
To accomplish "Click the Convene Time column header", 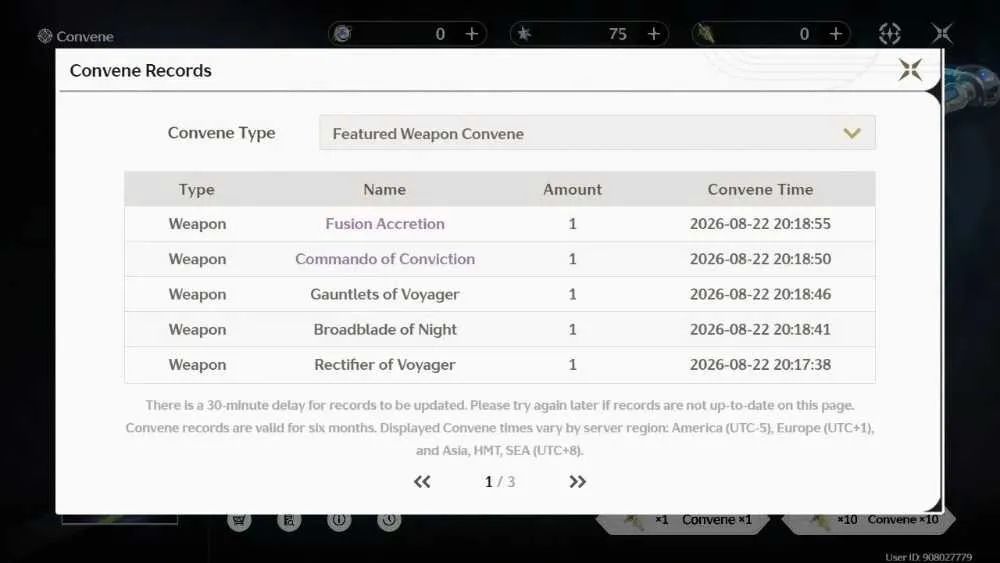I will coord(760,189).
